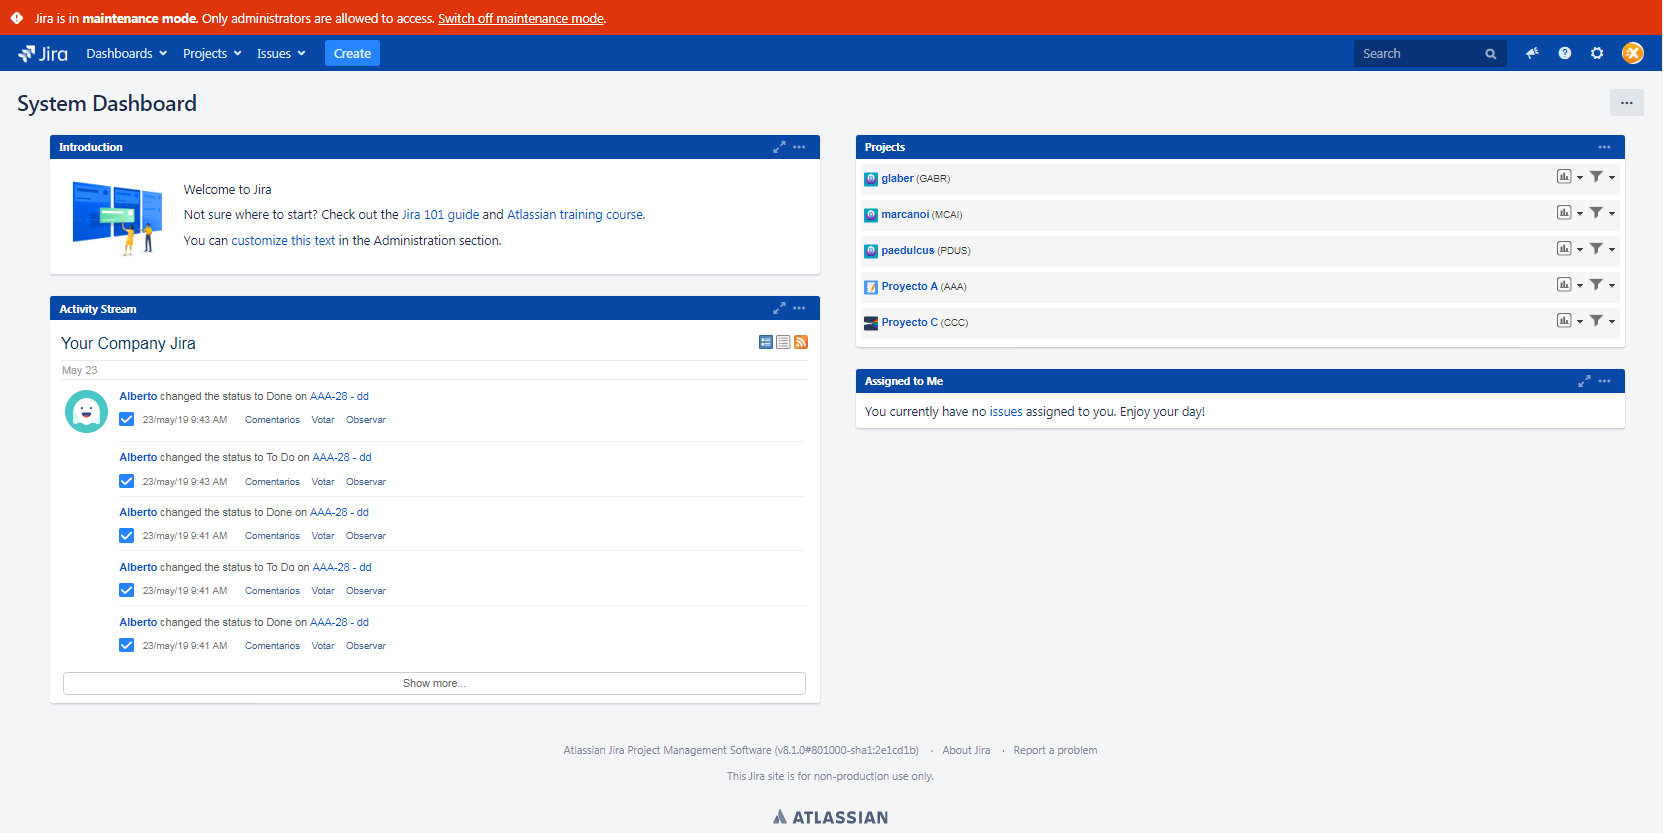Click the Show more... button
Screen dimensions: 1663x833
[x=434, y=683]
